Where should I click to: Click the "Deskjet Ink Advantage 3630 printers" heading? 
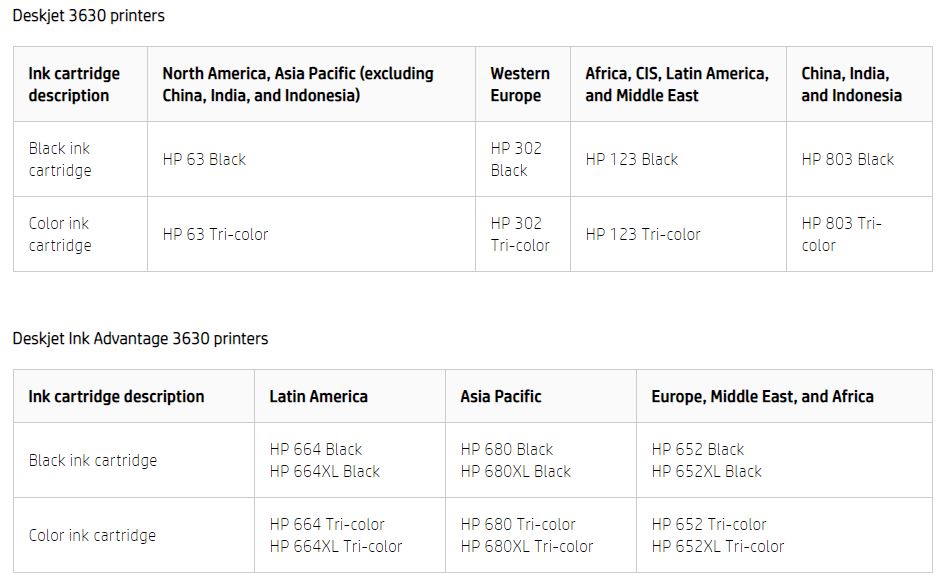140,338
